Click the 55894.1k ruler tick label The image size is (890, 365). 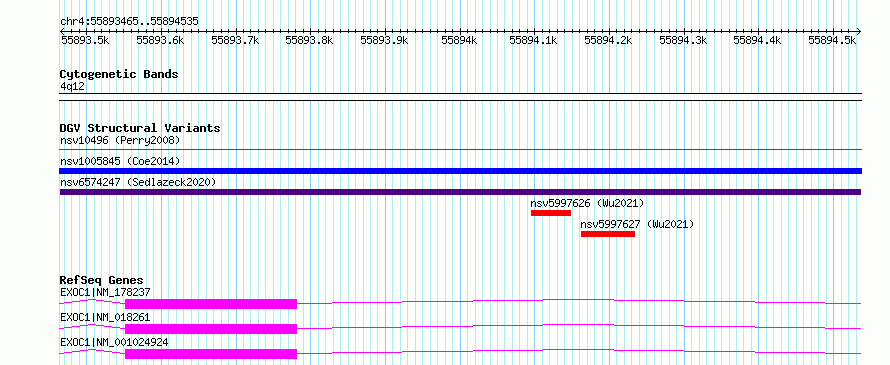click(534, 40)
